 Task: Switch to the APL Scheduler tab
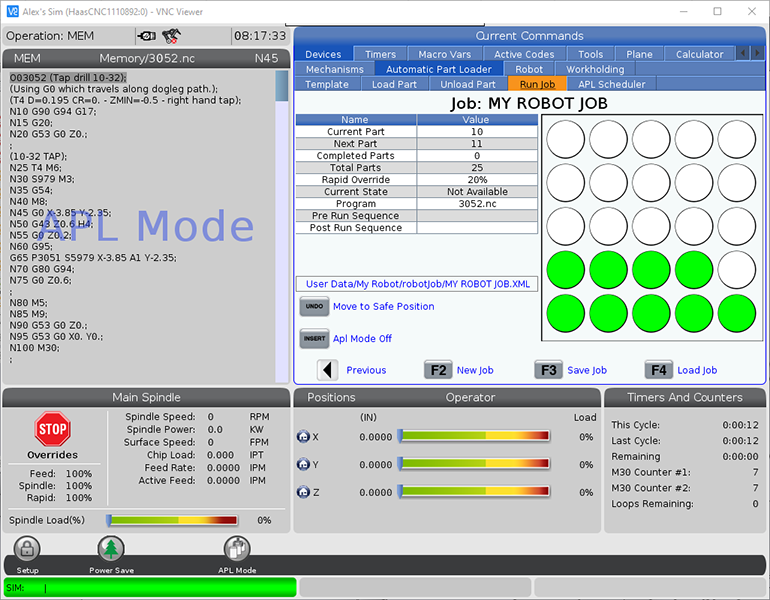612,84
